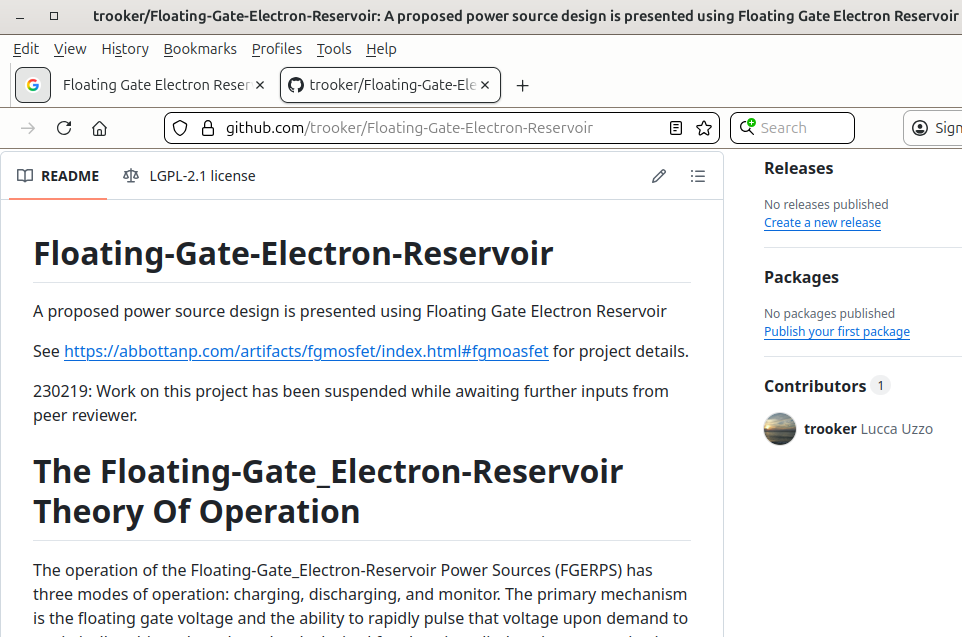Open the abbottanp.com project details link

coord(306,351)
